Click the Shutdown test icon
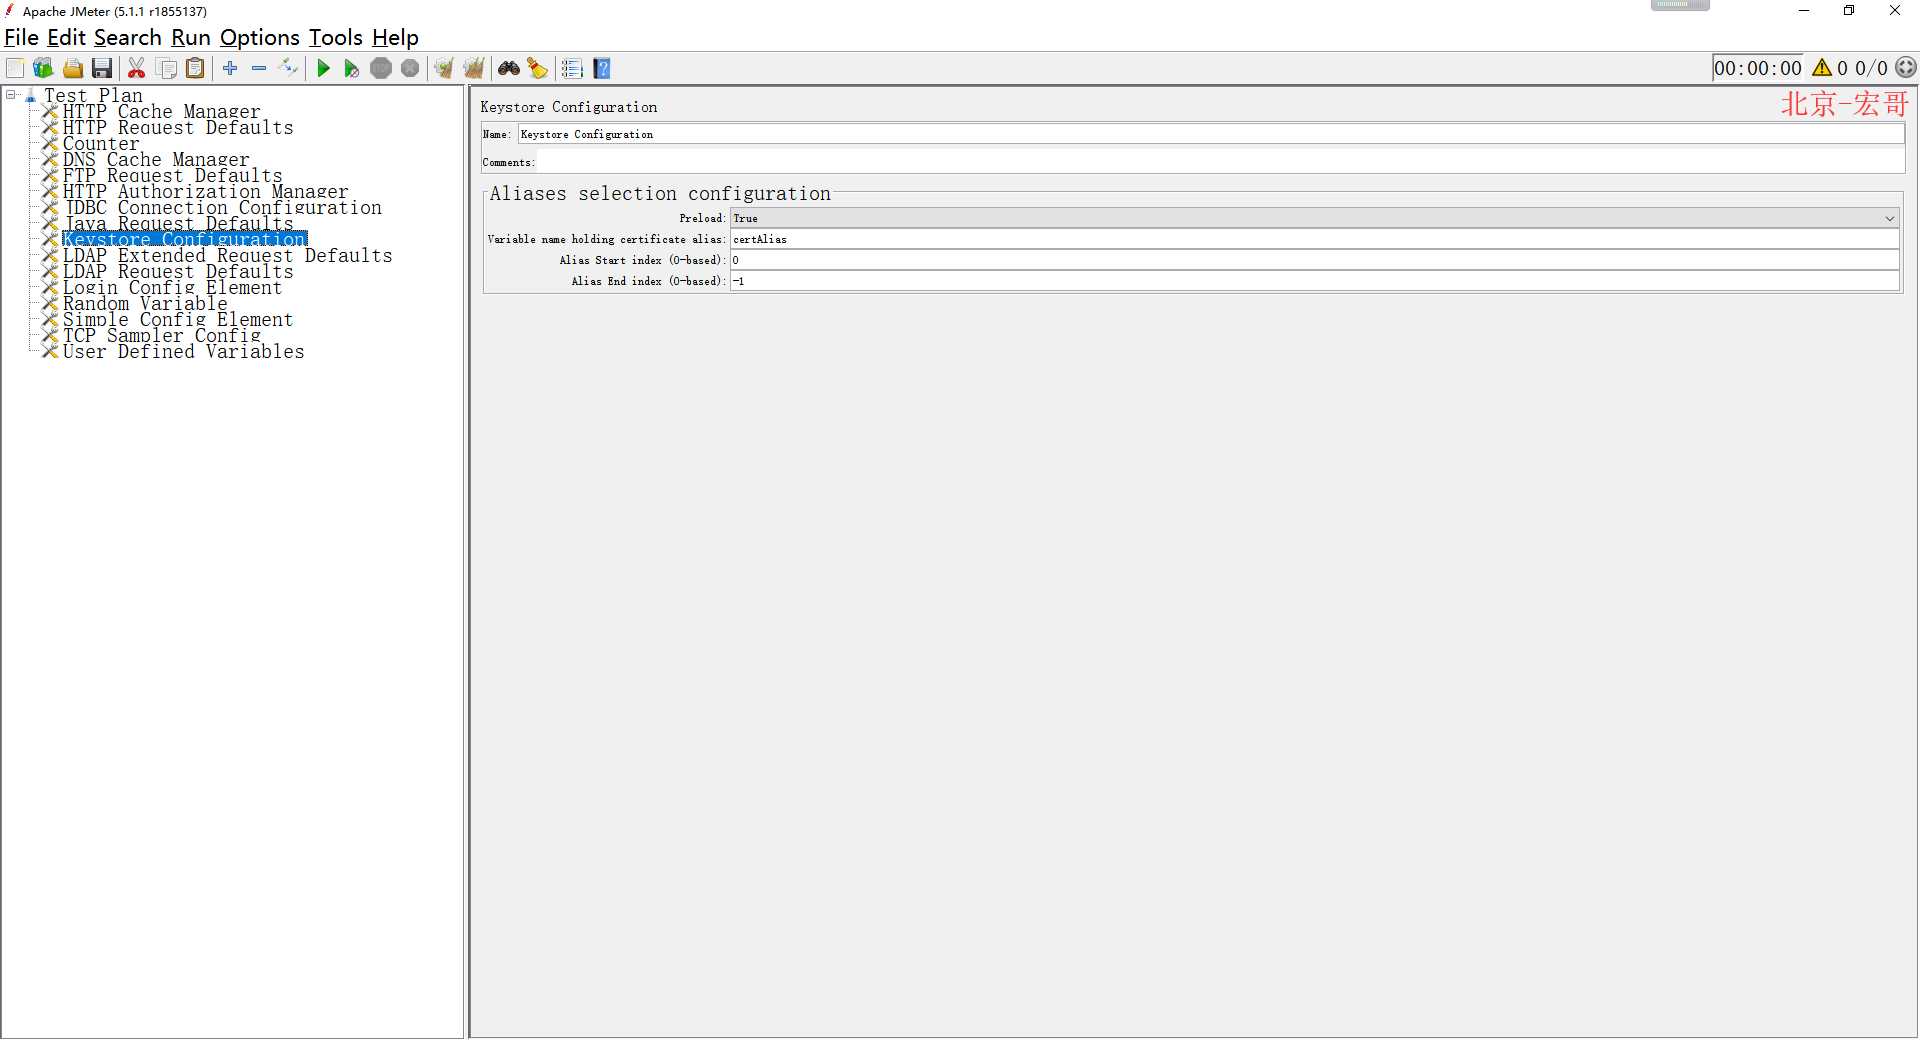The image size is (1920, 1040). click(x=410, y=68)
